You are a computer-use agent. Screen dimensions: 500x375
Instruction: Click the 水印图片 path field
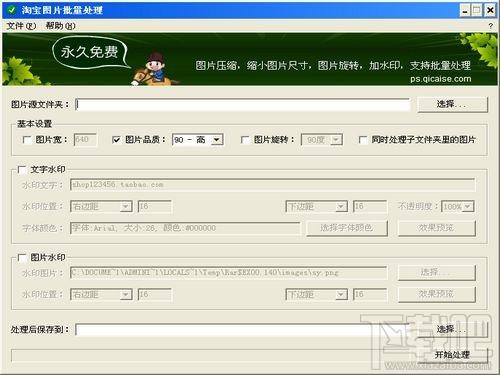pyautogui.click(x=228, y=273)
